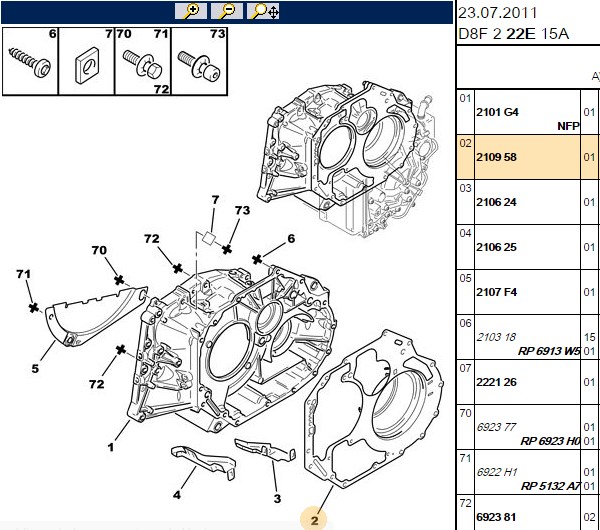Select part number 6923 81

tap(496, 517)
